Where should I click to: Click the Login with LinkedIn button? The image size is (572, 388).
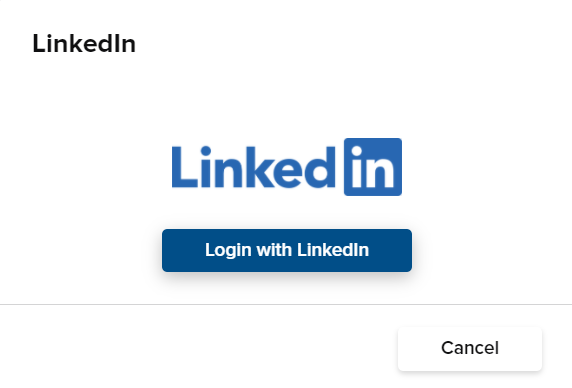click(287, 251)
